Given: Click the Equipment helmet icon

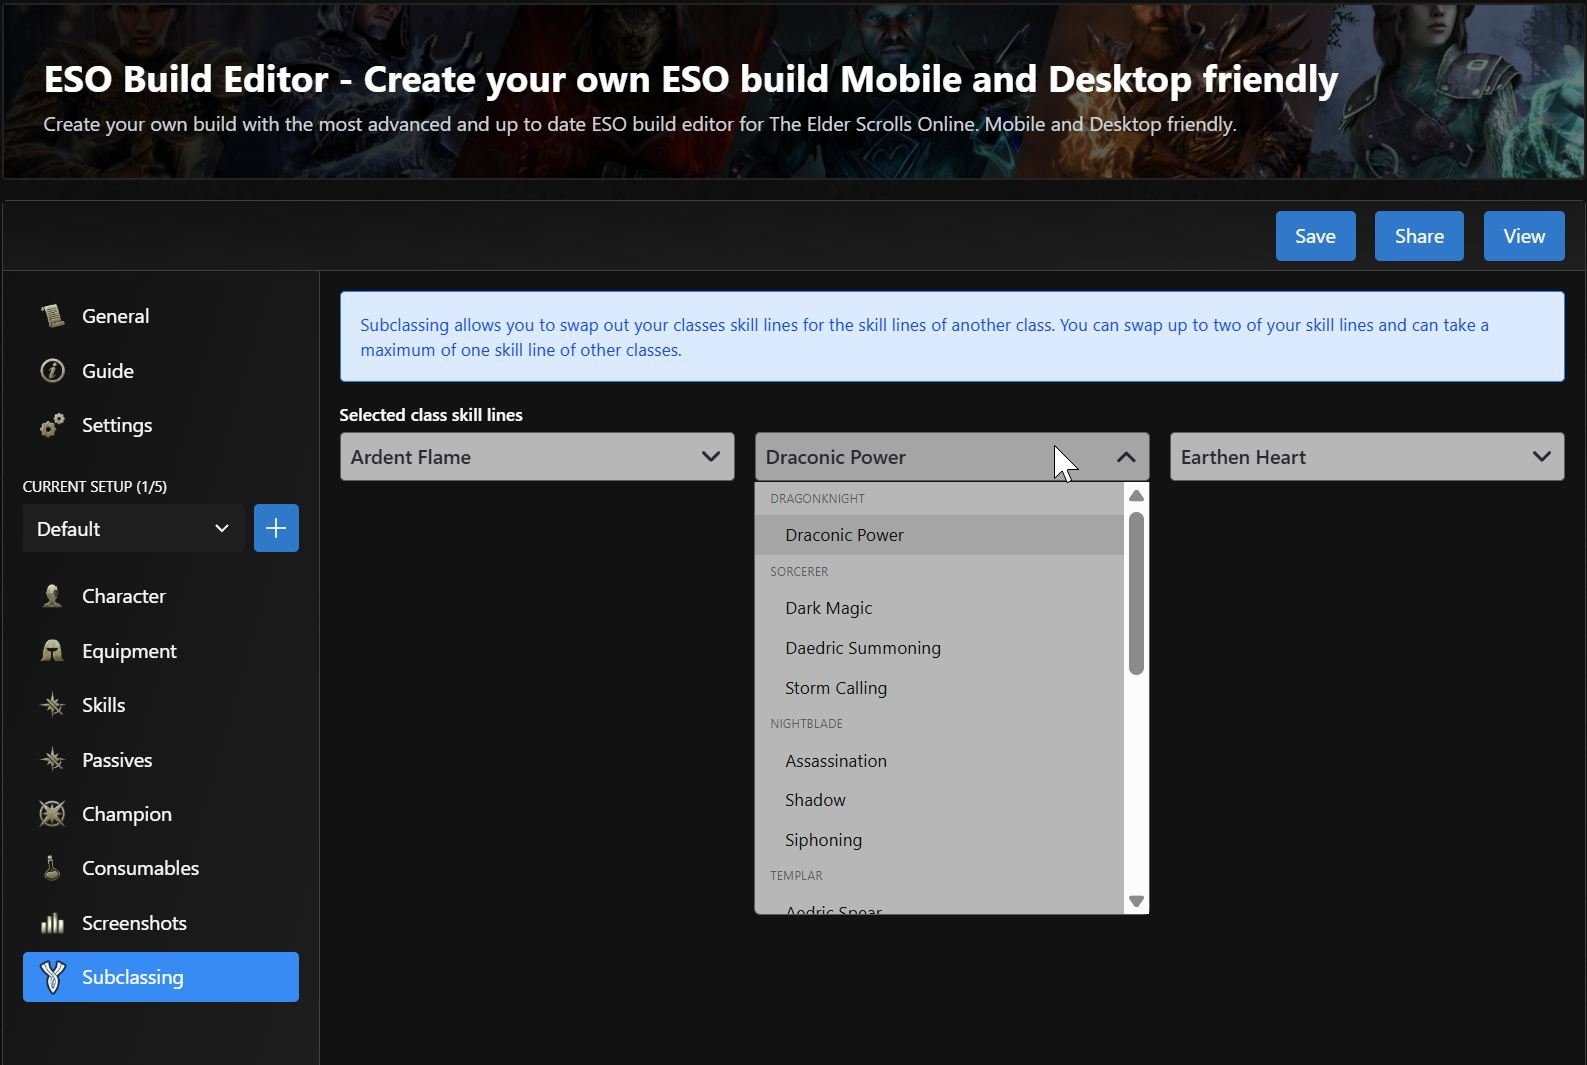Looking at the screenshot, I should tap(52, 651).
